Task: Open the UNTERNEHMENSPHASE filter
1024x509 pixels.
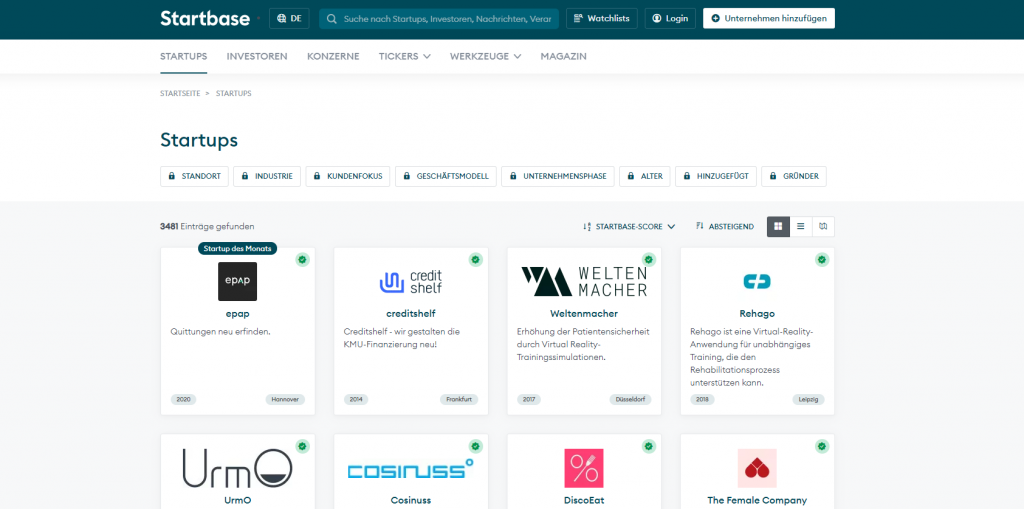Action: 558,176
